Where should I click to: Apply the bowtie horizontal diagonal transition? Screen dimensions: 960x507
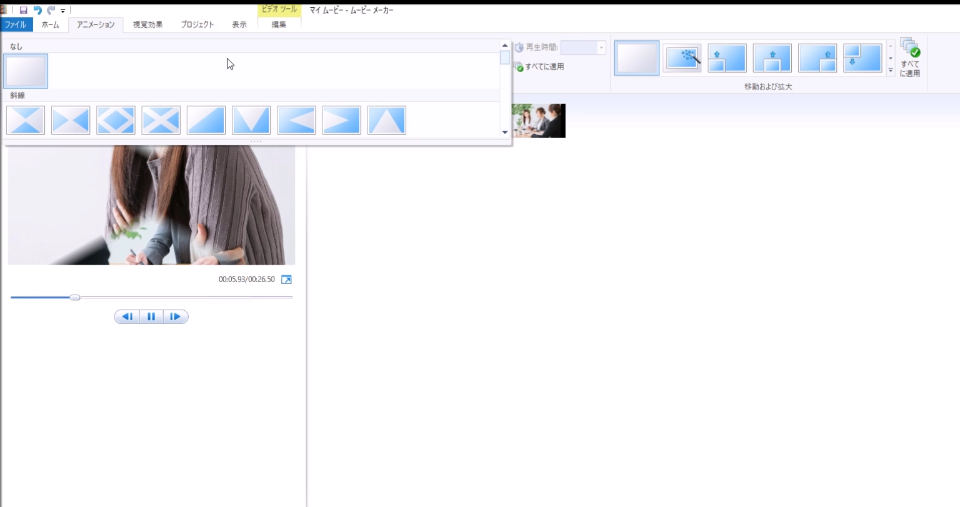[x=70, y=120]
